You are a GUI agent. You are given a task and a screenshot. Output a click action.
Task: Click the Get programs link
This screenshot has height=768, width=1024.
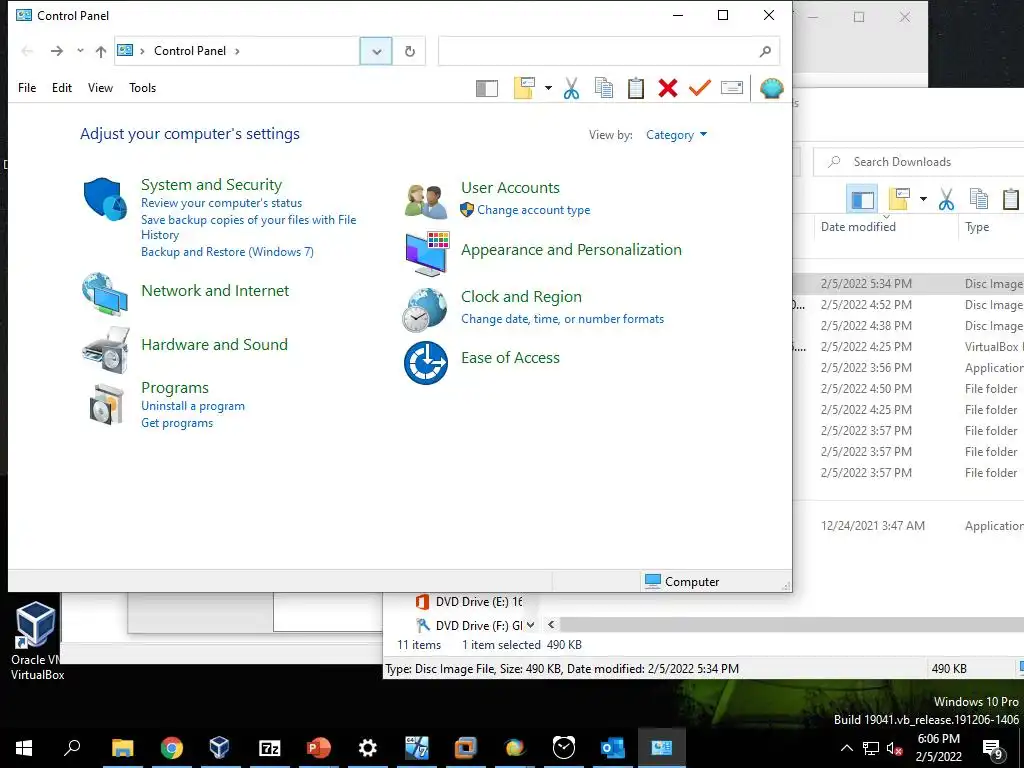177,423
